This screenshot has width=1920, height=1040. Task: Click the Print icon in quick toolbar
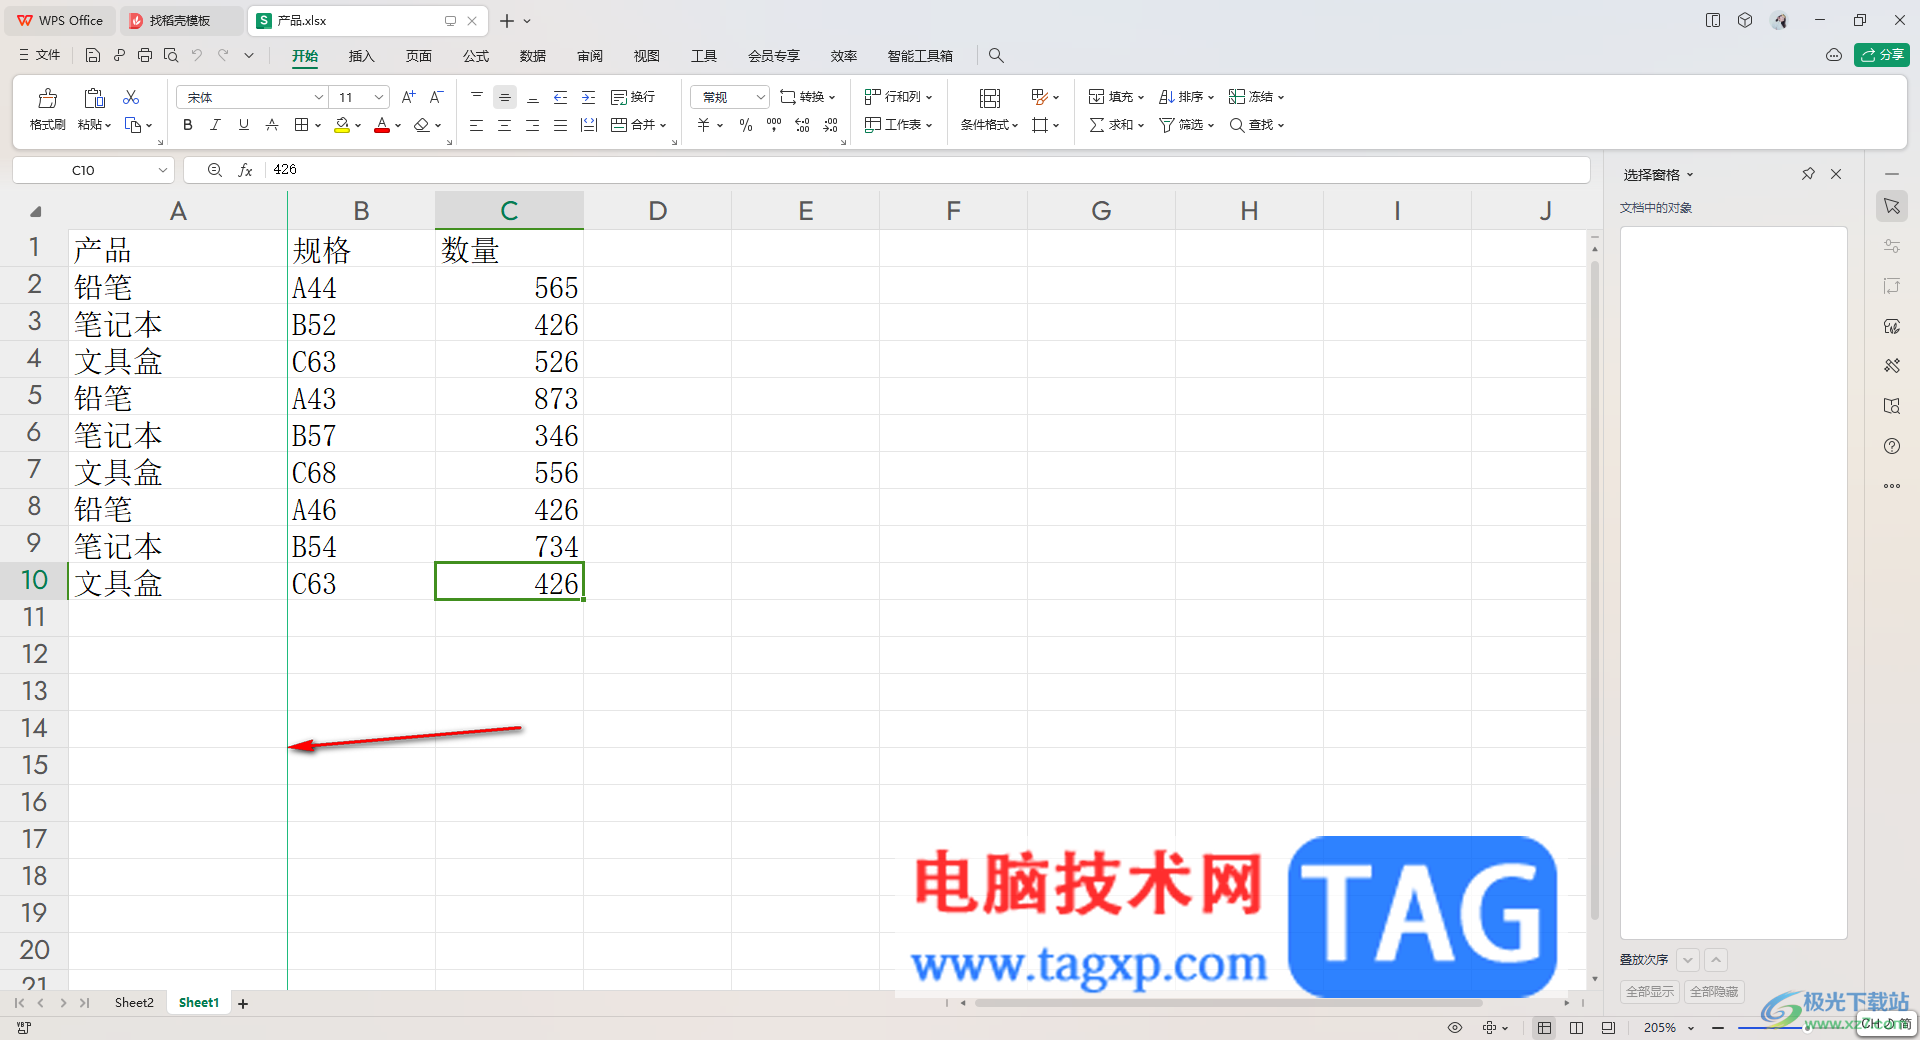(145, 55)
